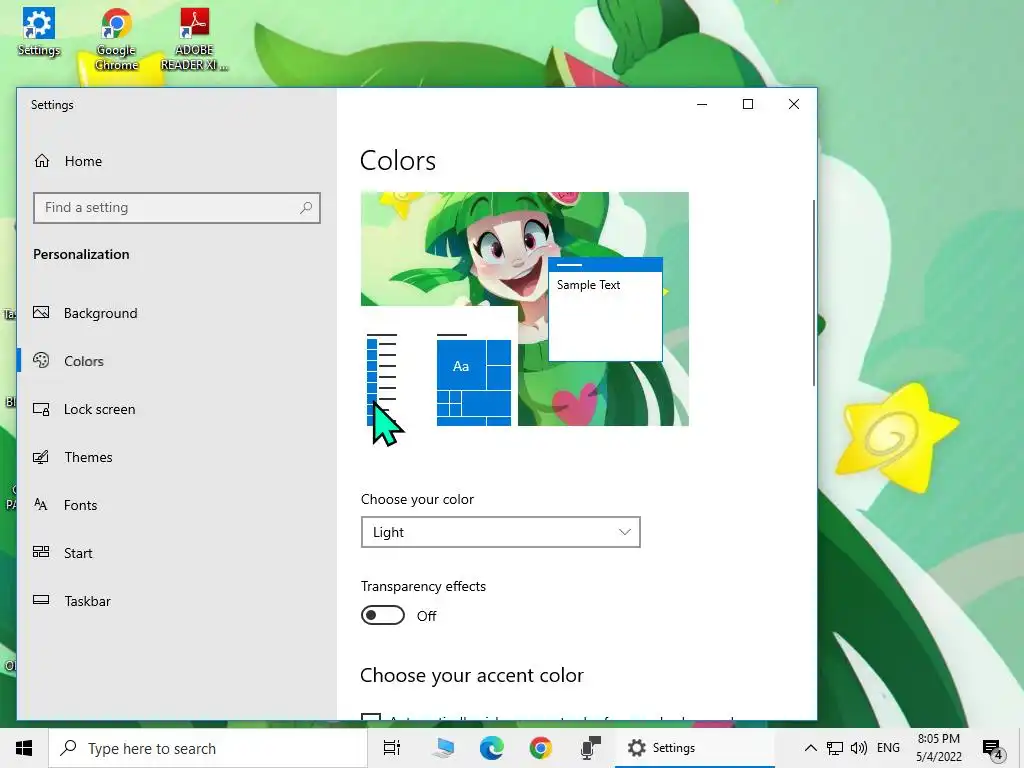Launch Google Chrome from the taskbar
The width and height of the screenshot is (1024, 768).
[x=541, y=748]
